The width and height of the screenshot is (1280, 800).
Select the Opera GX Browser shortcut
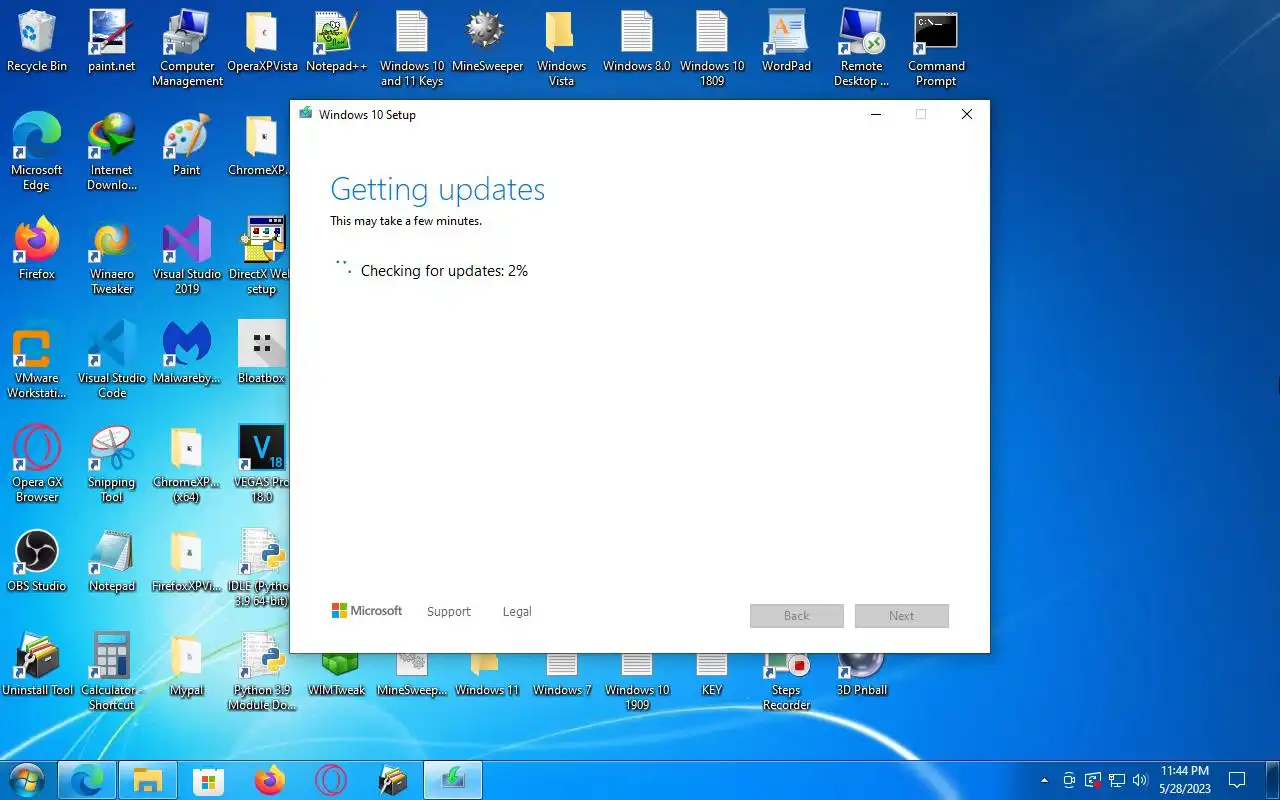[37, 464]
